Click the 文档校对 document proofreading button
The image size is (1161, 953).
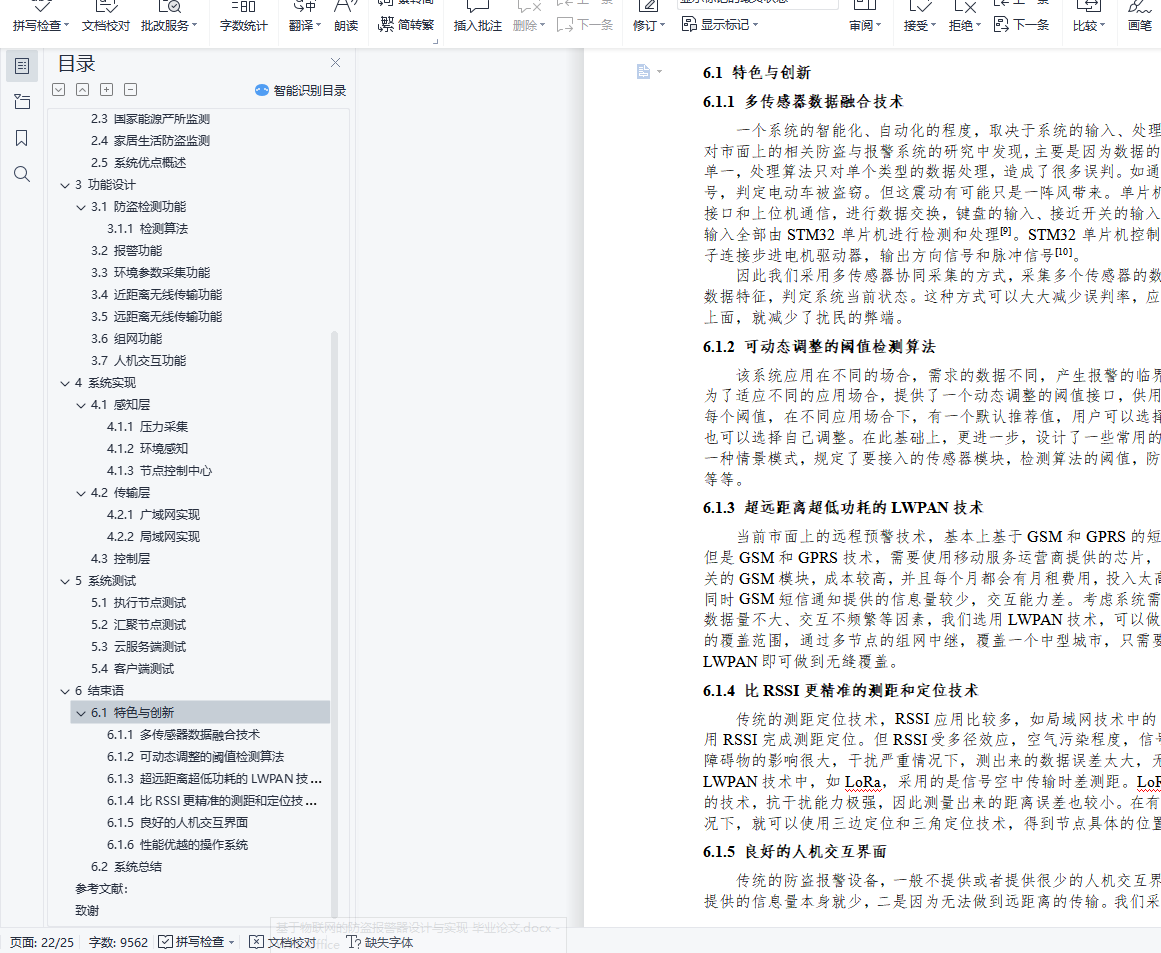click(105, 17)
